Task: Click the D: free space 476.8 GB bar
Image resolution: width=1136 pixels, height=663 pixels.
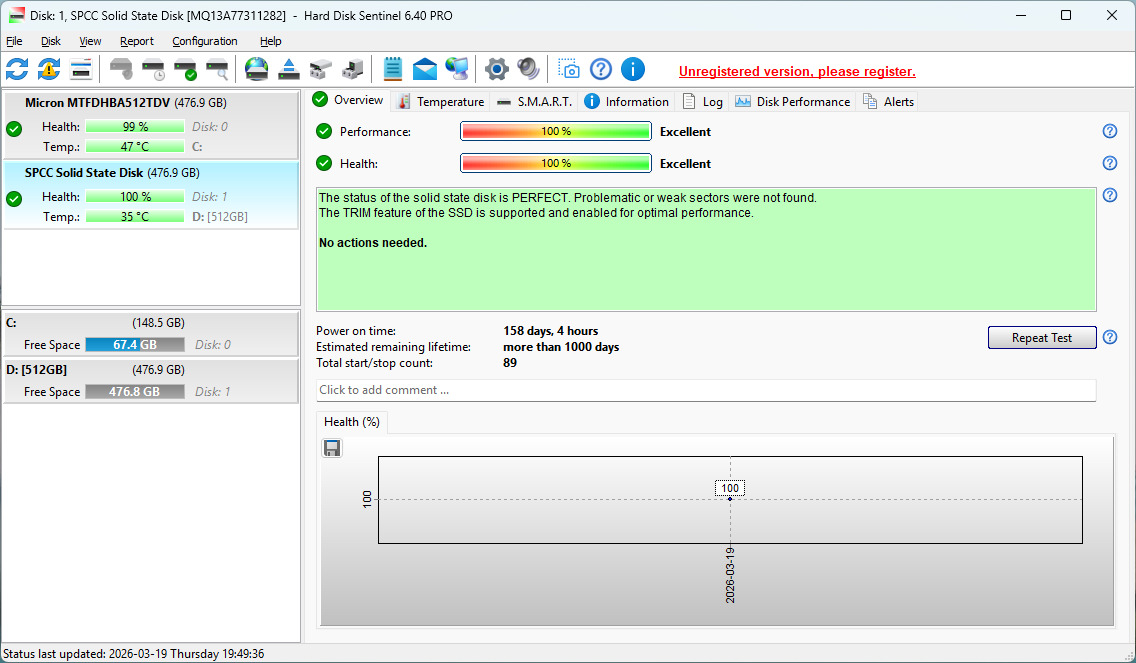Action: (x=135, y=392)
